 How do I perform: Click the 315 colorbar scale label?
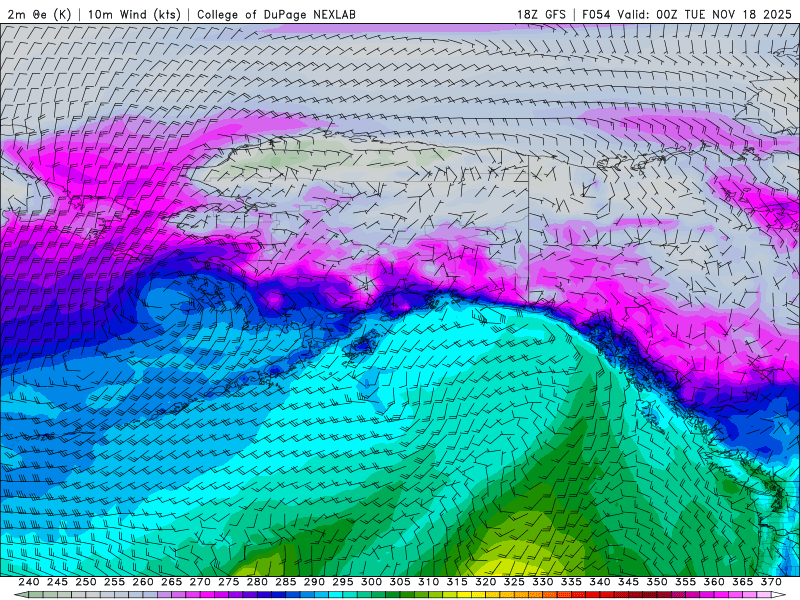point(457,582)
